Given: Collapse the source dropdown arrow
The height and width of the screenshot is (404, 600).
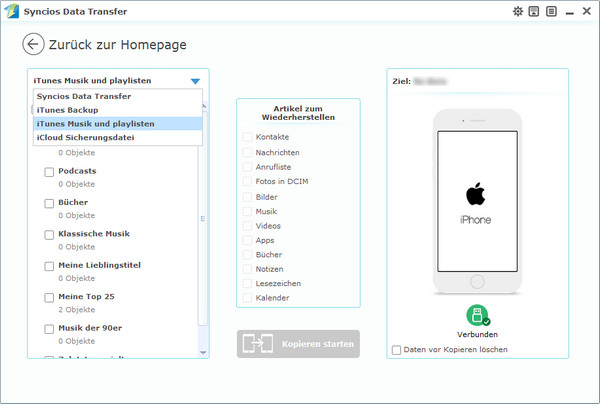Looking at the screenshot, I should [195, 81].
